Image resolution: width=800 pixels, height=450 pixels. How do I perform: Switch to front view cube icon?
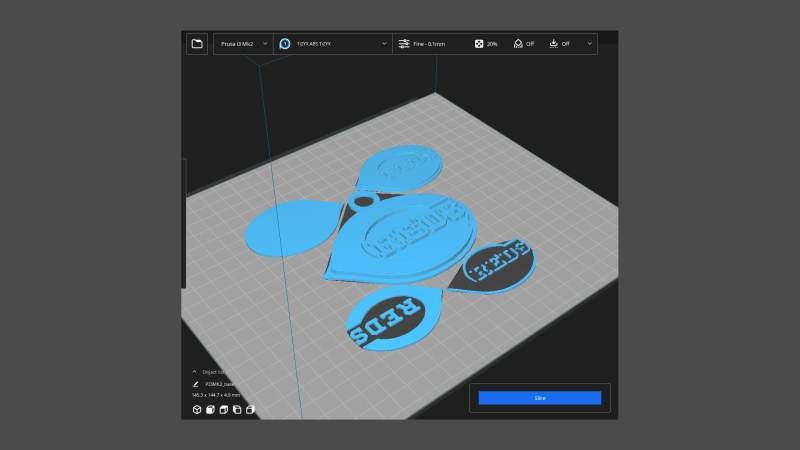point(211,410)
